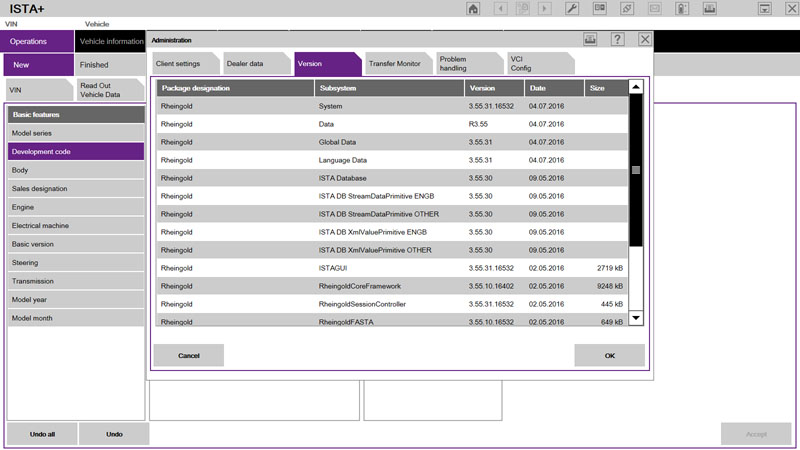The width and height of the screenshot is (800, 450).
Task: Click print icon in Administration dialog header
Action: click(x=591, y=39)
